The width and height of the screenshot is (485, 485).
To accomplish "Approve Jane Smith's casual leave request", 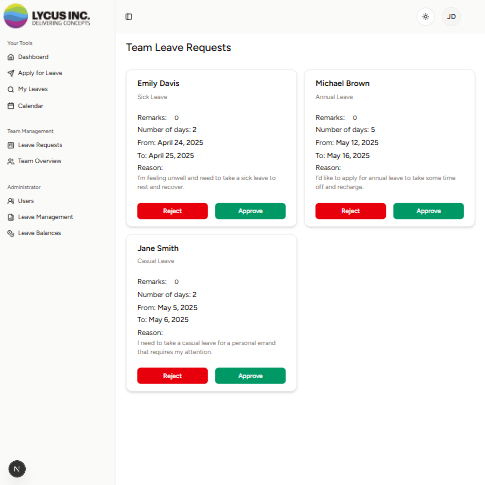I will [x=250, y=376].
